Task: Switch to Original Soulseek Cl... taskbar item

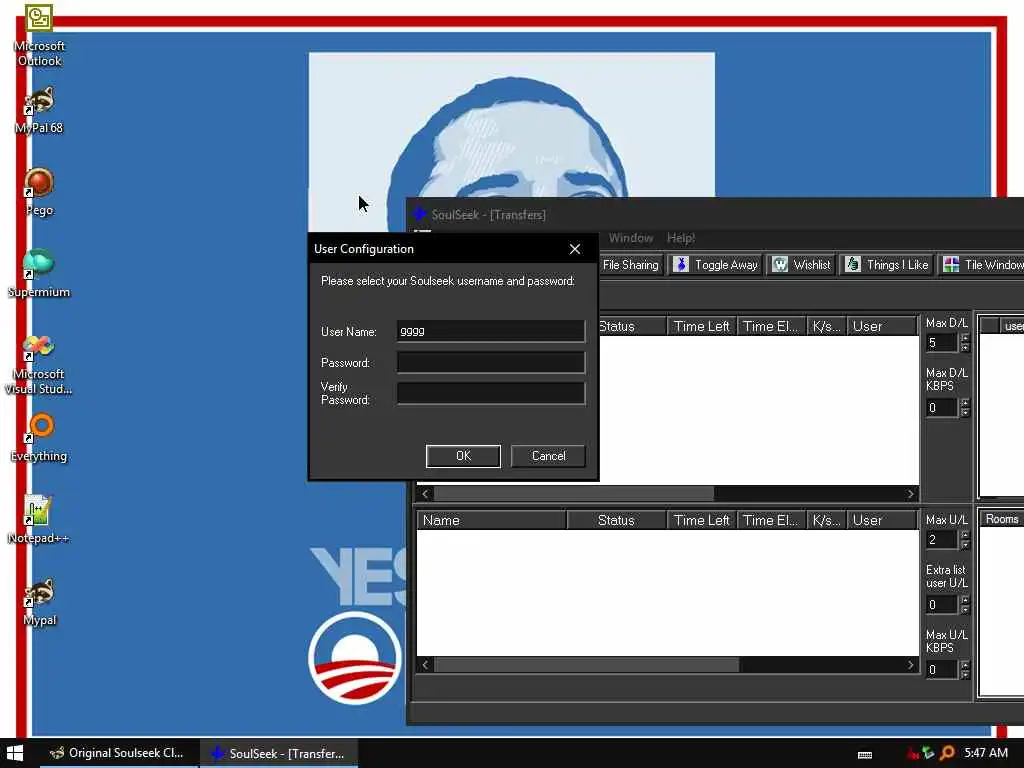Action: [119, 753]
